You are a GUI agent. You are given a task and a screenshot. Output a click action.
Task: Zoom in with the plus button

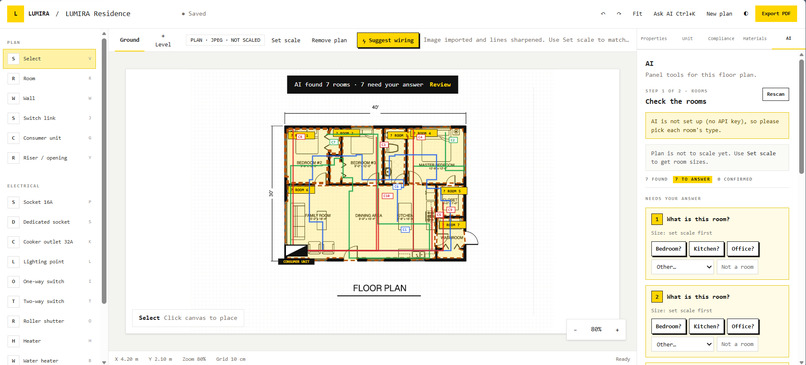click(617, 330)
